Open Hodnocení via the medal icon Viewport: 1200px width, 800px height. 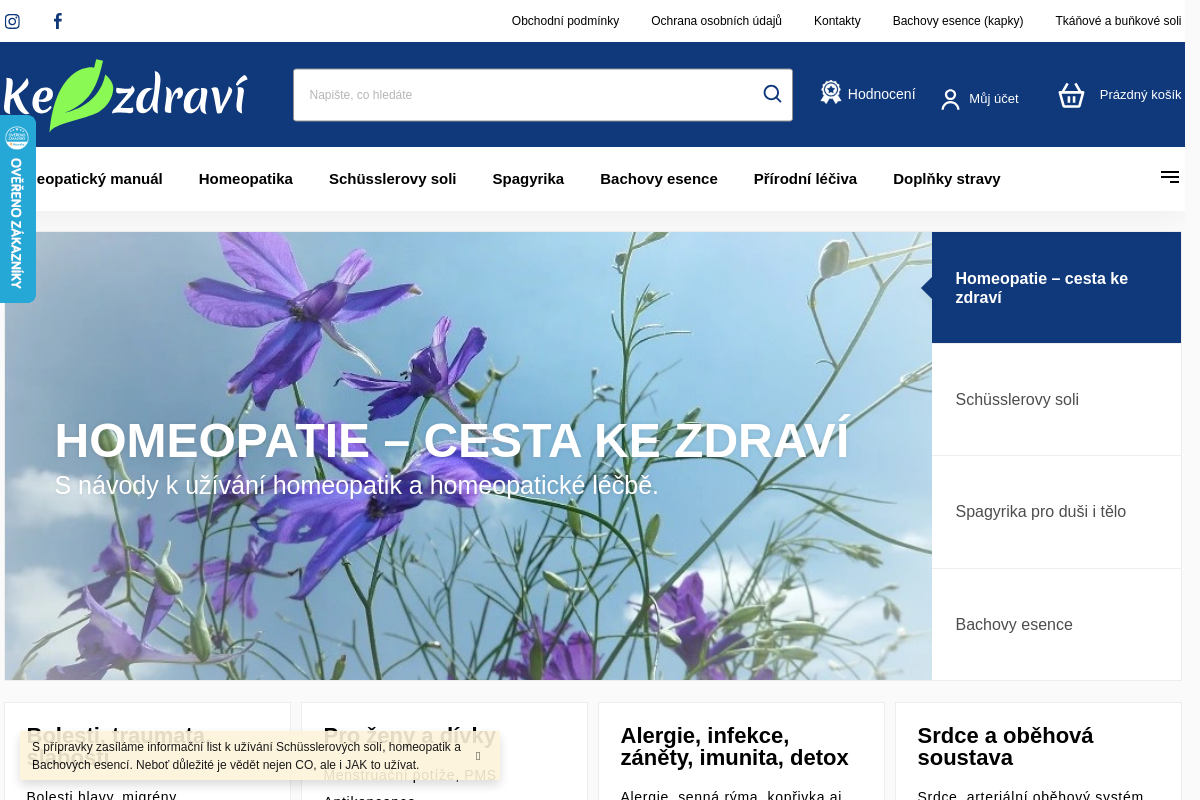tap(830, 92)
